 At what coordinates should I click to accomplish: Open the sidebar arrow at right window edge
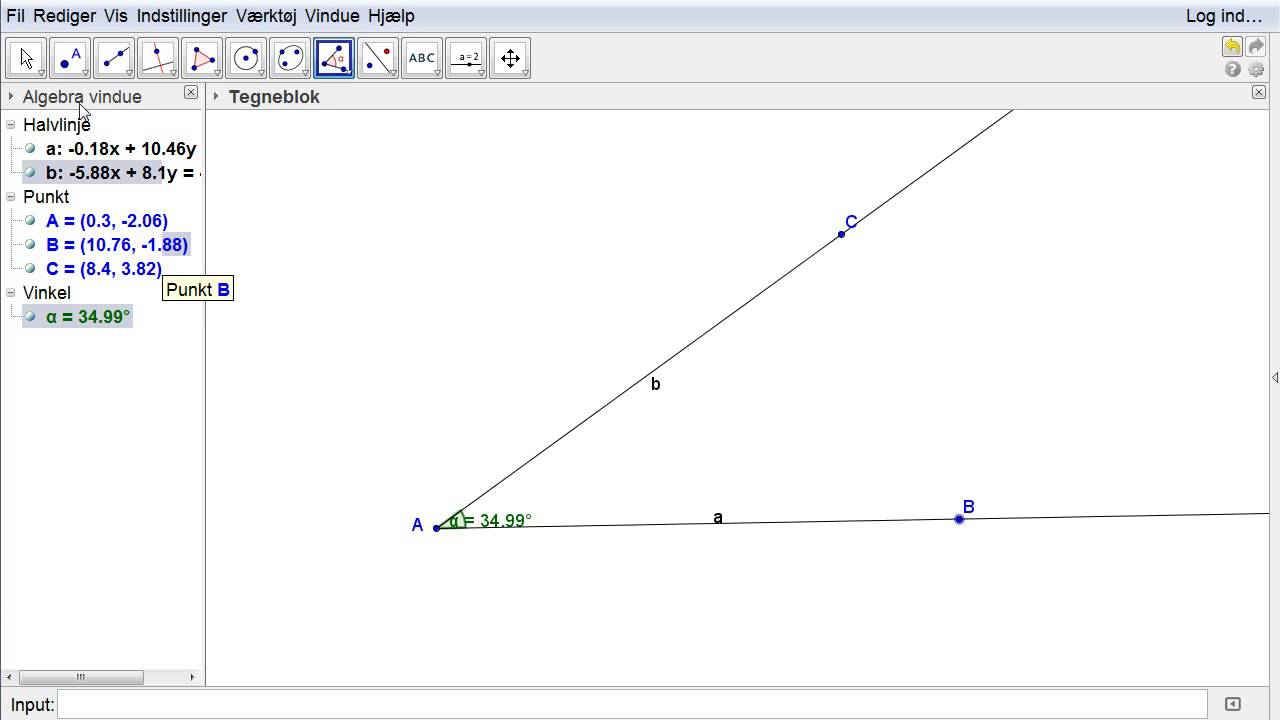[x=1274, y=377]
